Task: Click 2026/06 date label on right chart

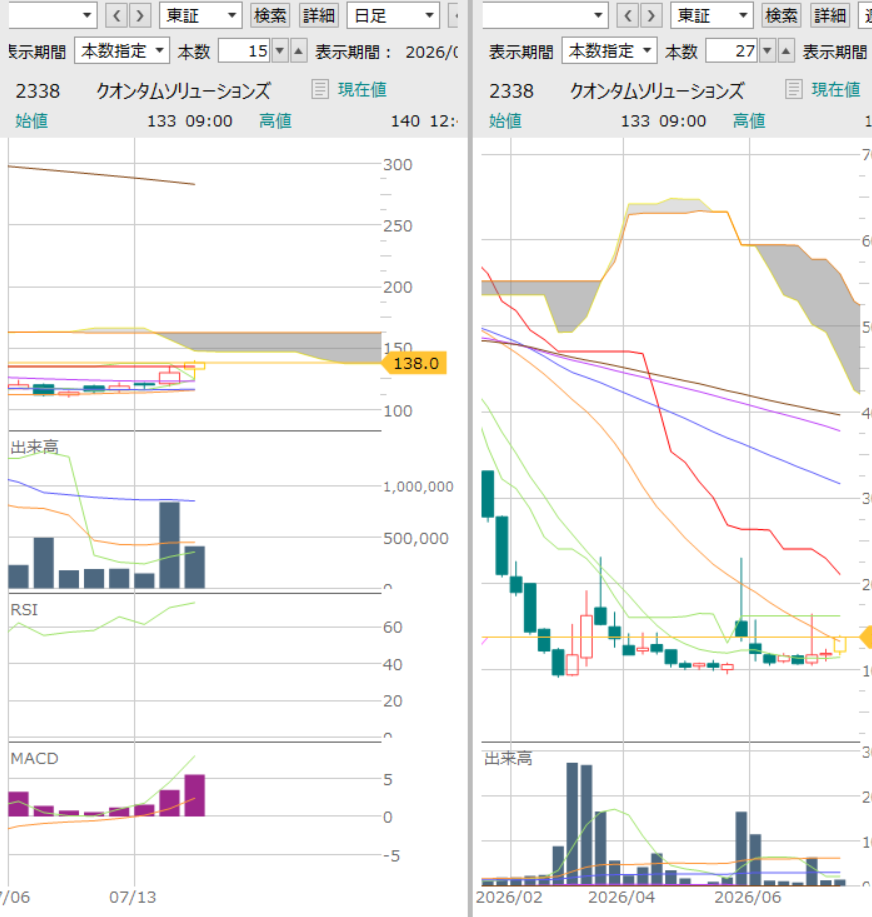Action: [747, 898]
